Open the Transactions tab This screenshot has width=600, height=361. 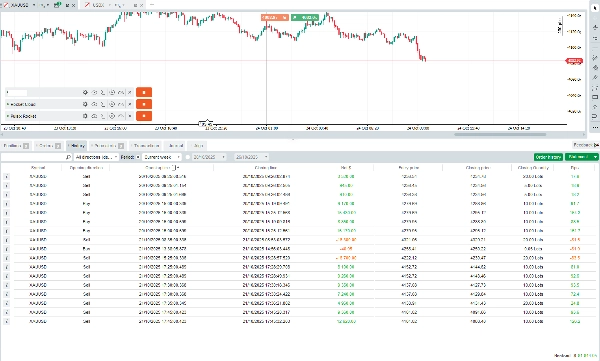click(145, 145)
